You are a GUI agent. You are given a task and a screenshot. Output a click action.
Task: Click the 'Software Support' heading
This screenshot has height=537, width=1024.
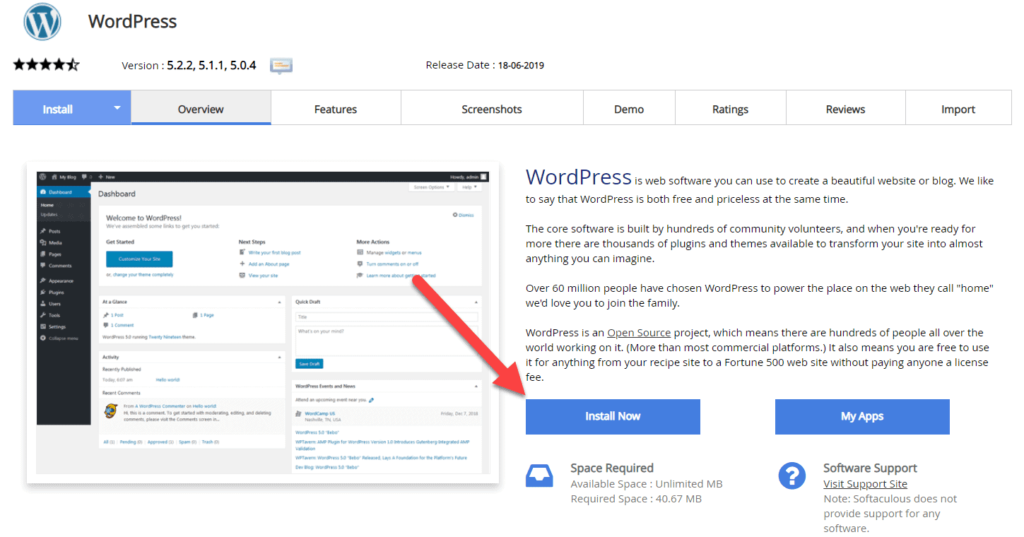[870, 468]
